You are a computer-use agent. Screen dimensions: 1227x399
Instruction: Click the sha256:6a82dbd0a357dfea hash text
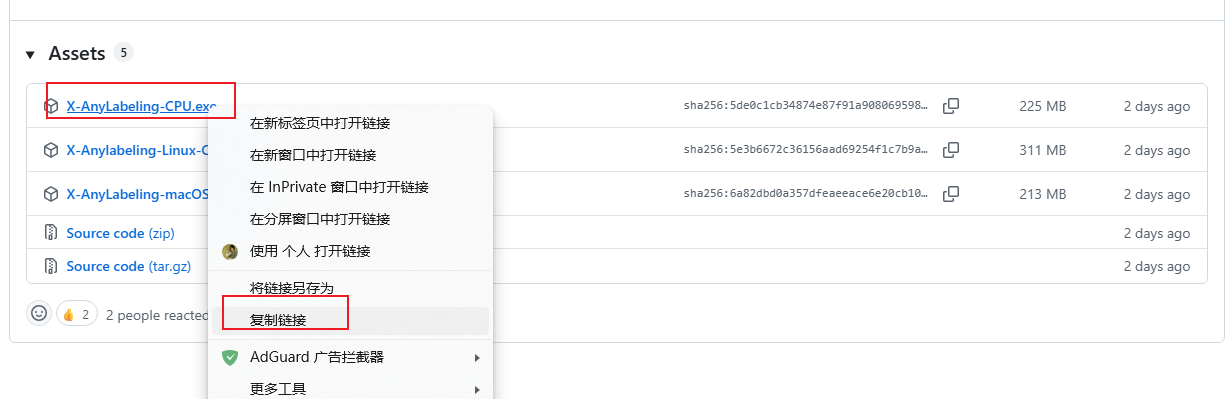pos(806,194)
